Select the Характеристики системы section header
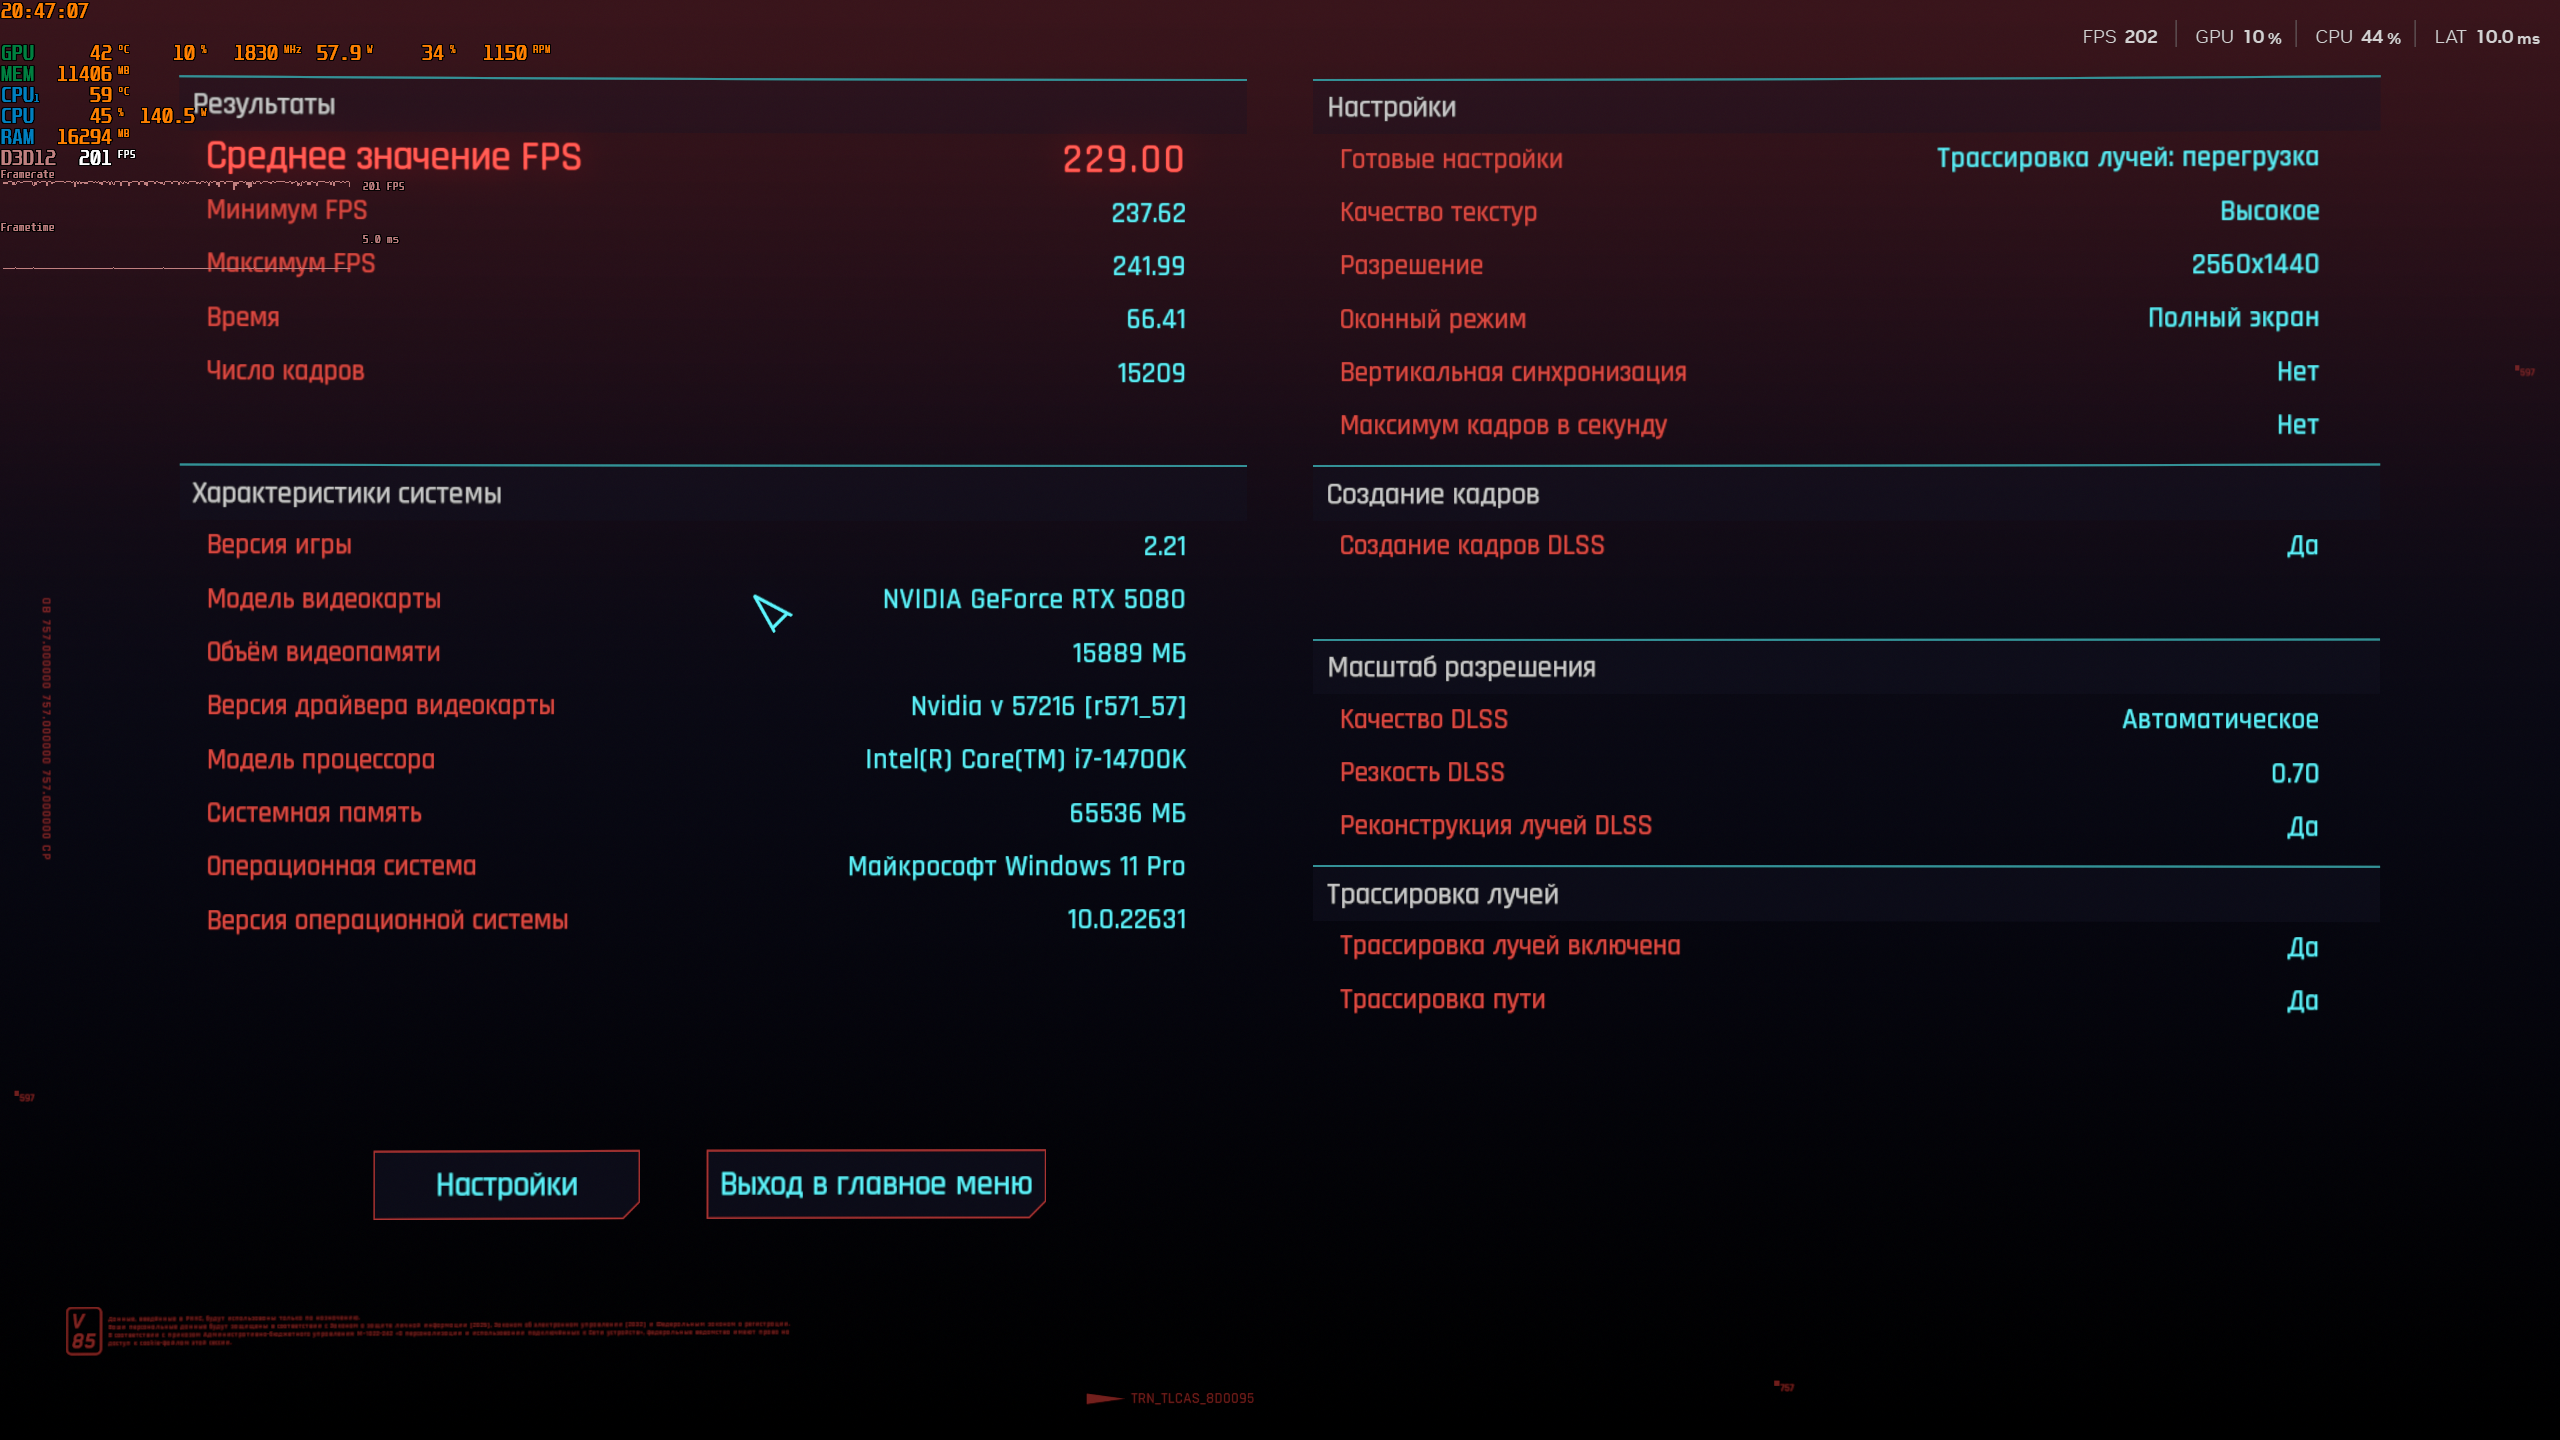 point(346,494)
